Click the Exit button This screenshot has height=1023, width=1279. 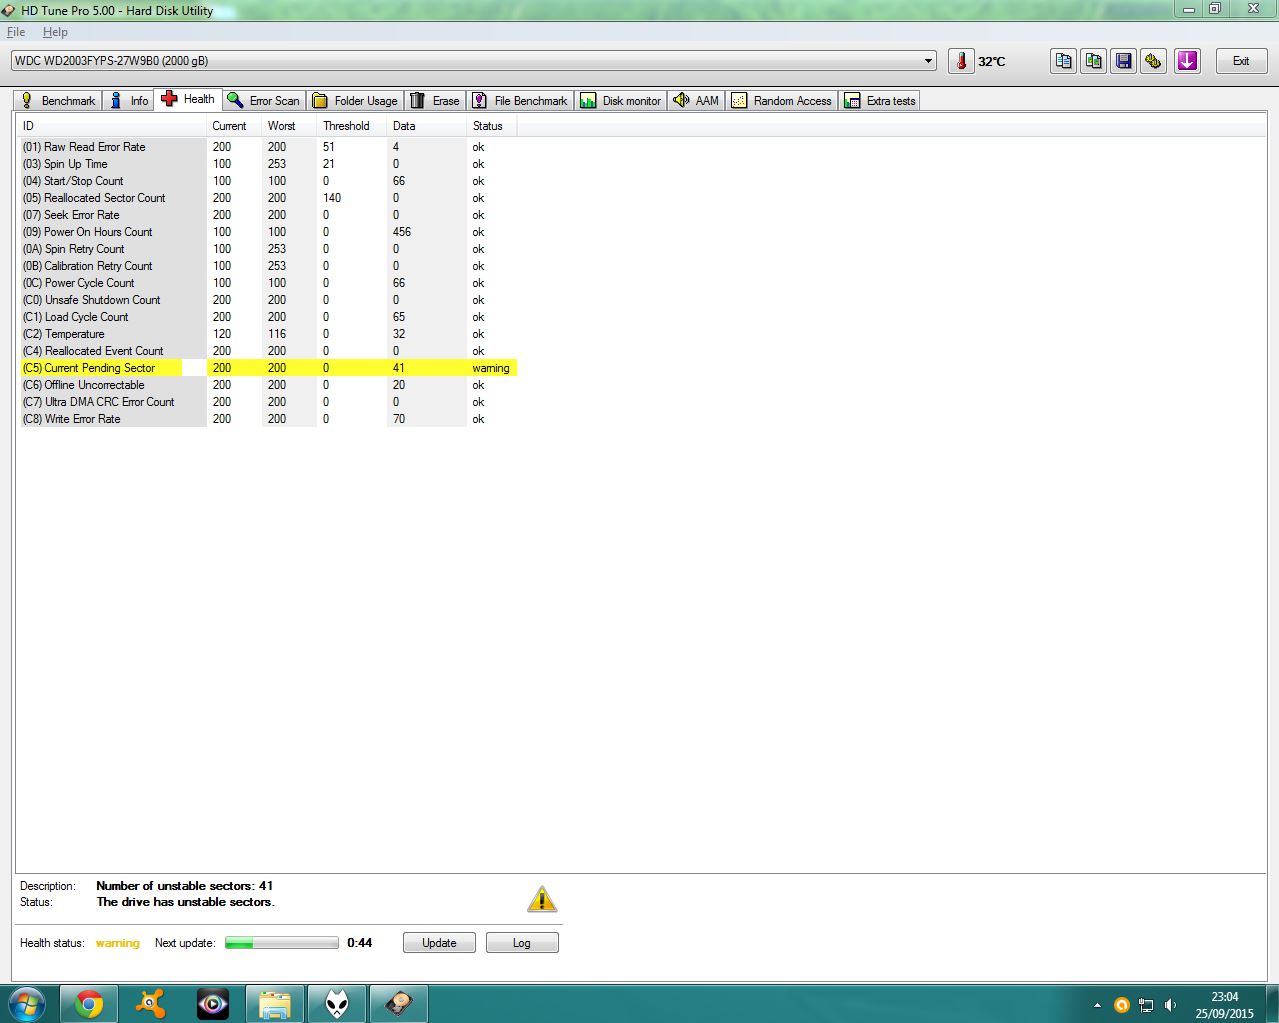point(1241,61)
